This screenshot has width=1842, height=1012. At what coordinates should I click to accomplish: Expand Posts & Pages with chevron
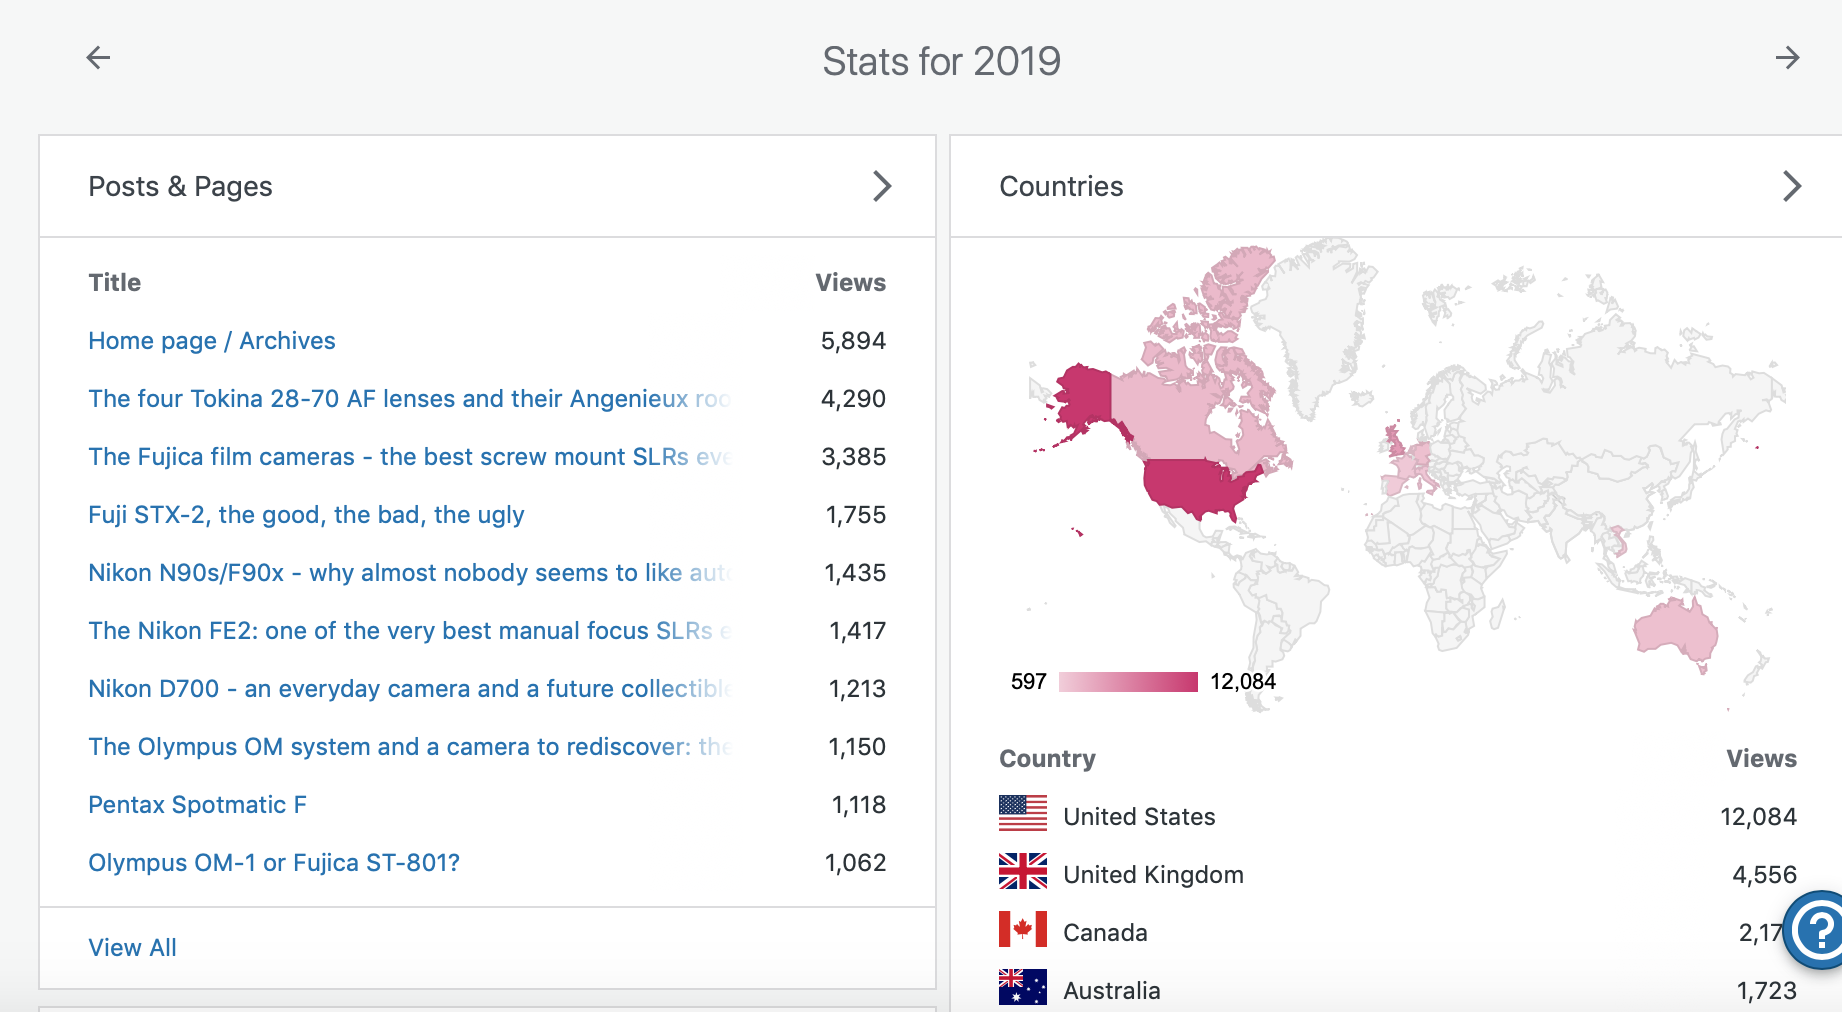881,186
